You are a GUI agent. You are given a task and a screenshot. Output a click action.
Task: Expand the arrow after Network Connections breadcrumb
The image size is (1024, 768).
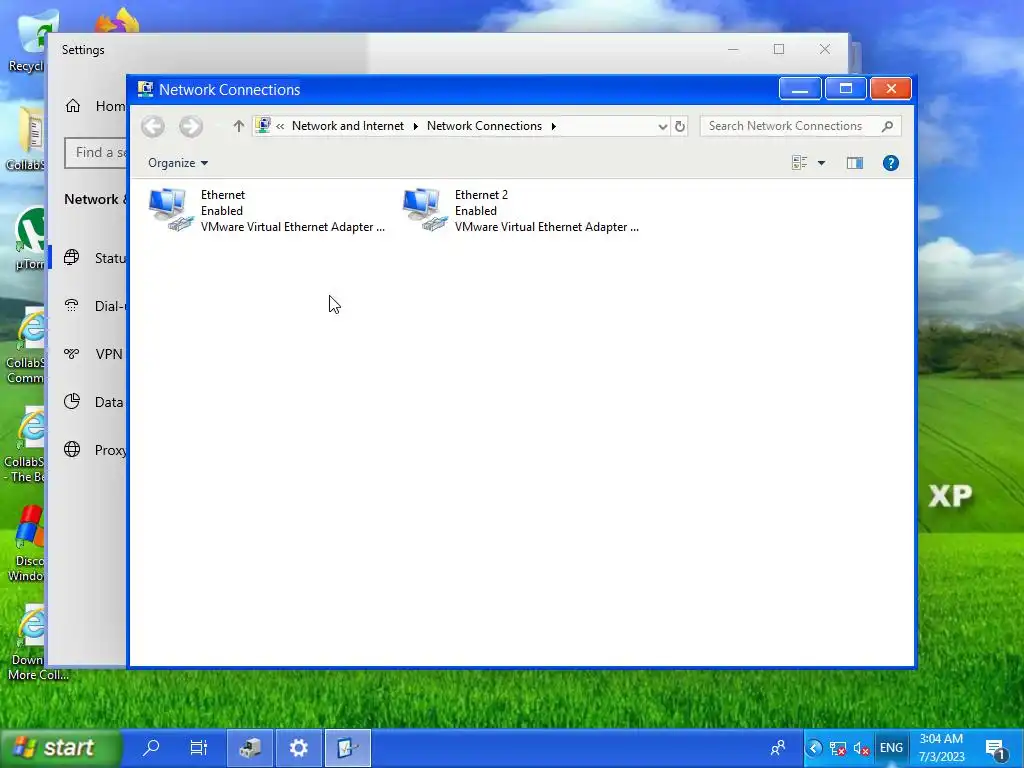pyautogui.click(x=554, y=126)
